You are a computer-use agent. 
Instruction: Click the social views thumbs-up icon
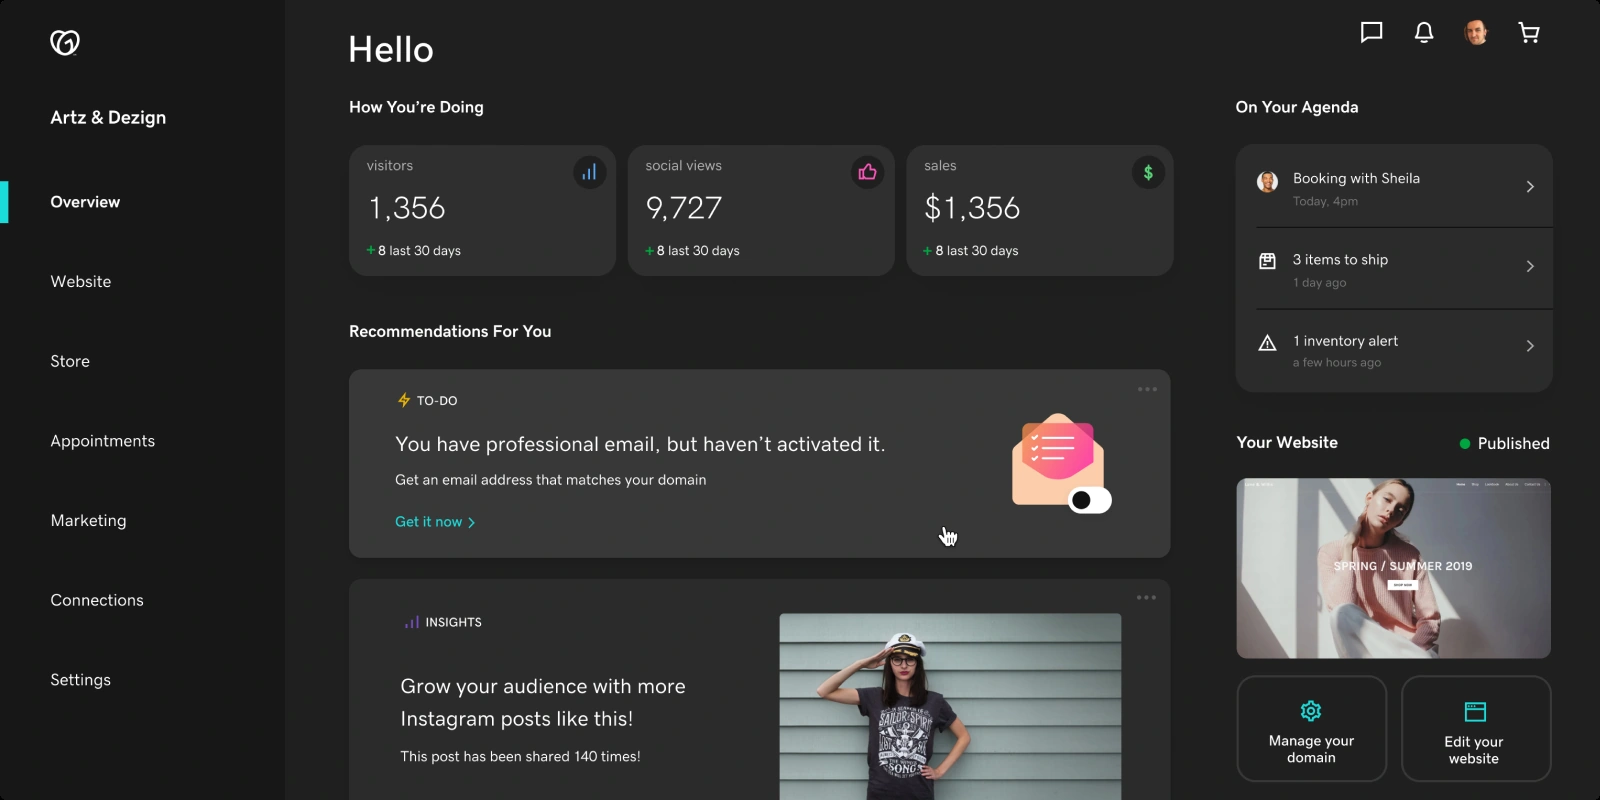(x=867, y=172)
